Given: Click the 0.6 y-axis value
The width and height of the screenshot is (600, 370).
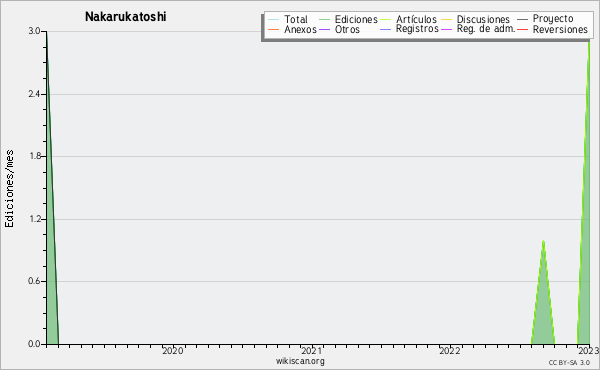Looking at the screenshot, I should click(x=34, y=281).
